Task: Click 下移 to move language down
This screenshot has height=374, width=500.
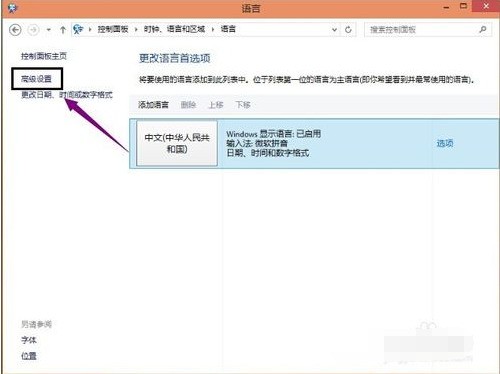Action: point(243,105)
